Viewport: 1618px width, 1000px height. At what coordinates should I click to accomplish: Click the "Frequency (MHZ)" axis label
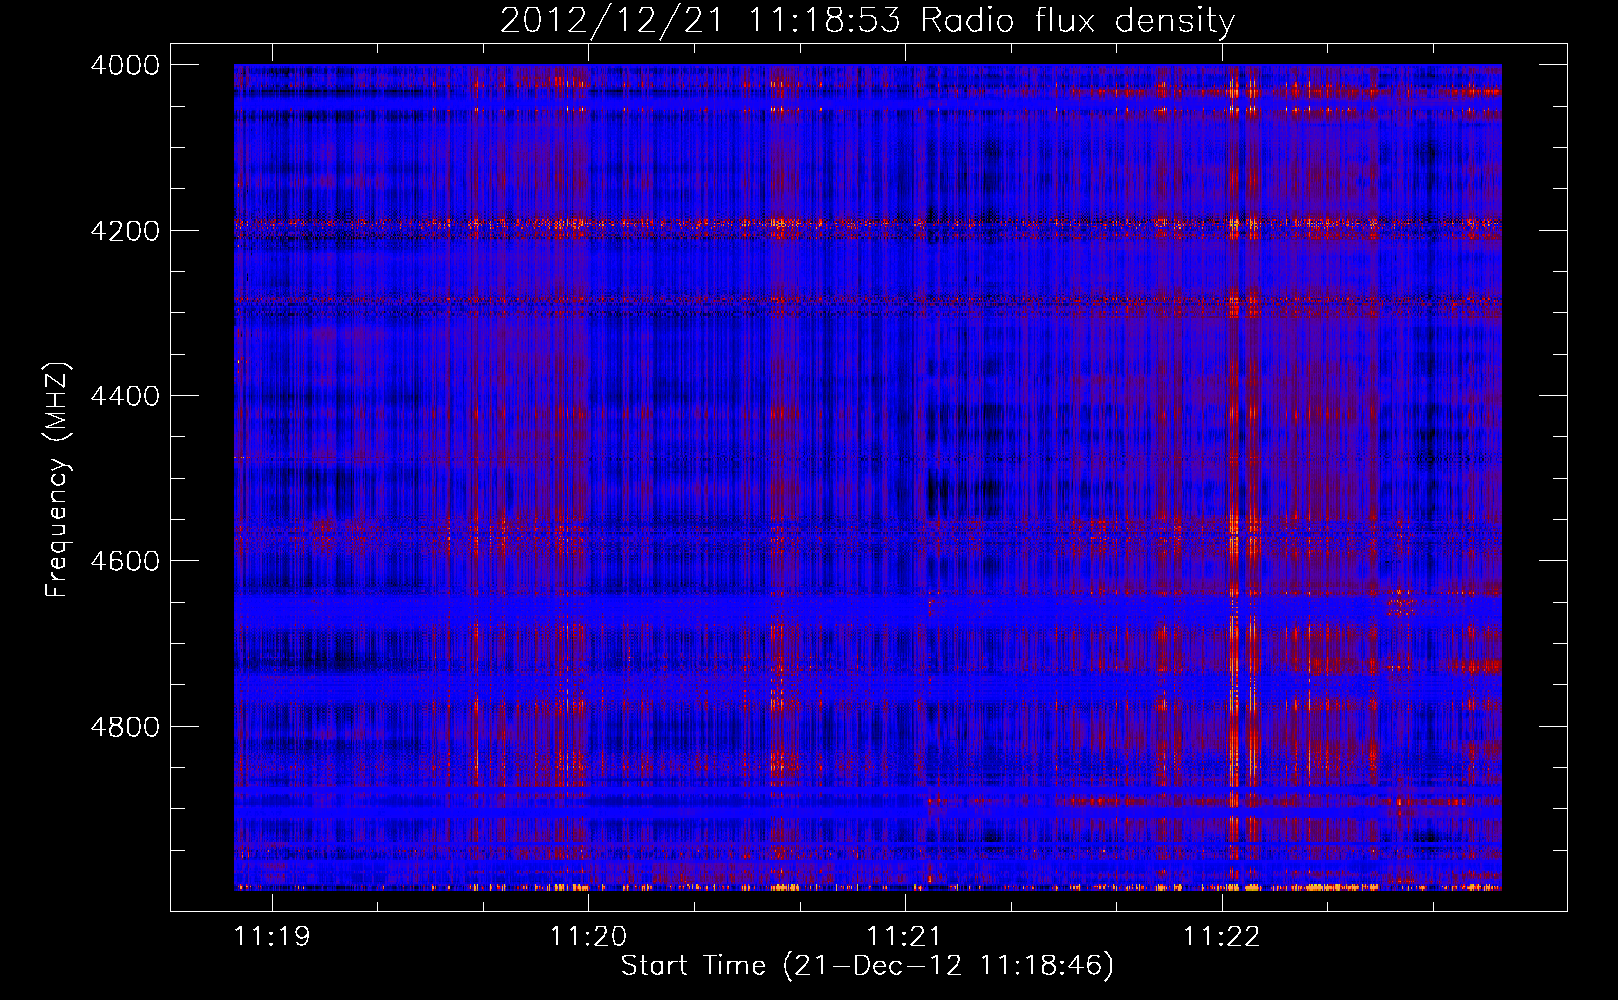[58, 480]
